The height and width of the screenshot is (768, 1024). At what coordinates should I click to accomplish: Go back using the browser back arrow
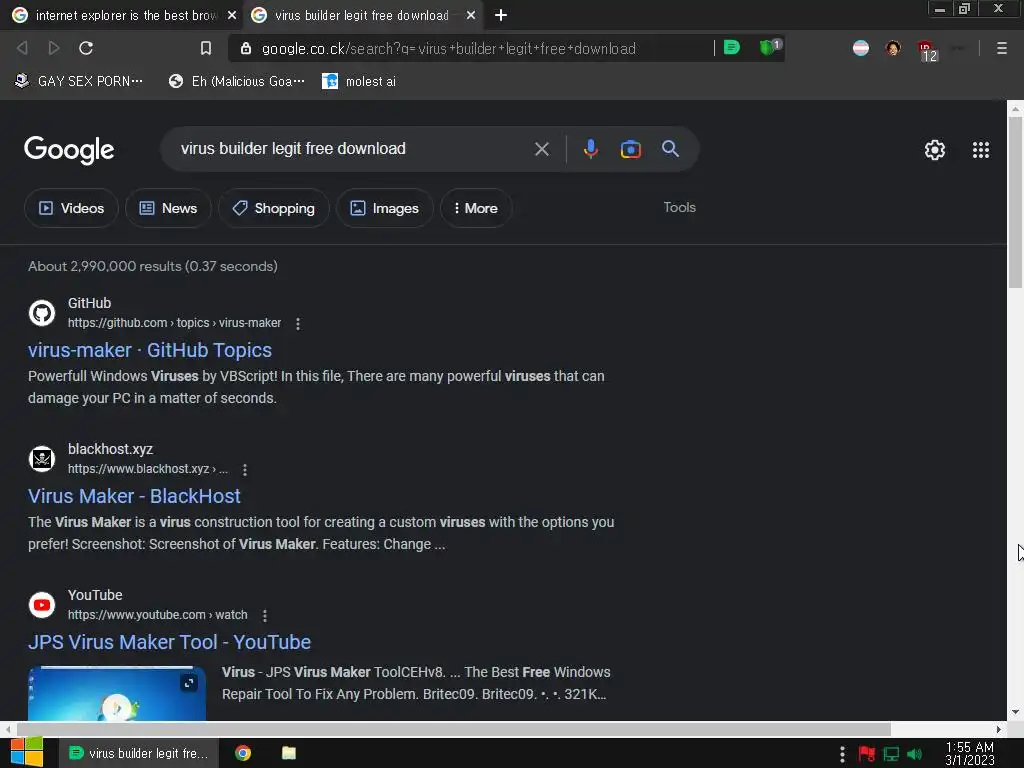(x=22, y=48)
